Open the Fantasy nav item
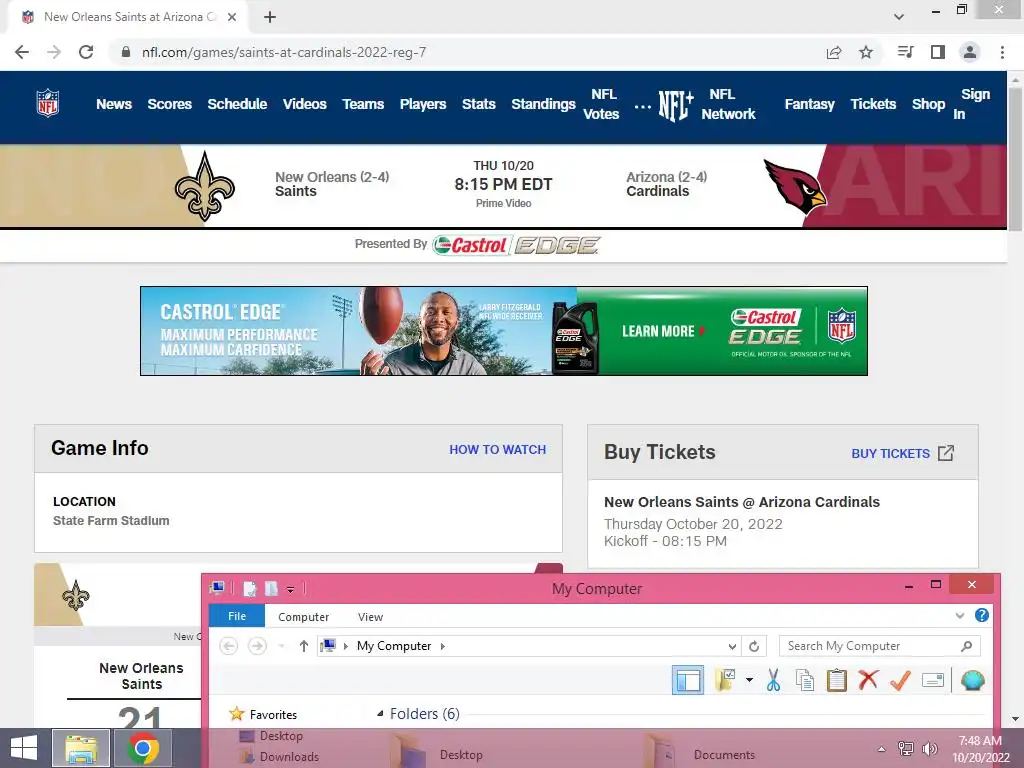The height and width of the screenshot is (768, 1024). (809, 104)
